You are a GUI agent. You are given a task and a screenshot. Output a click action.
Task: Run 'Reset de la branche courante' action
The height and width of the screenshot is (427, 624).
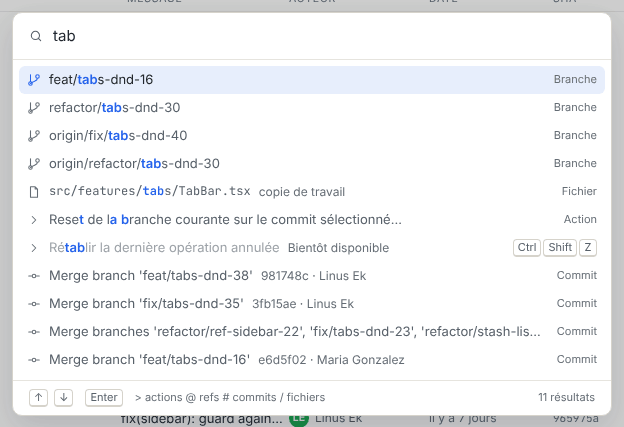coord(312,220)
